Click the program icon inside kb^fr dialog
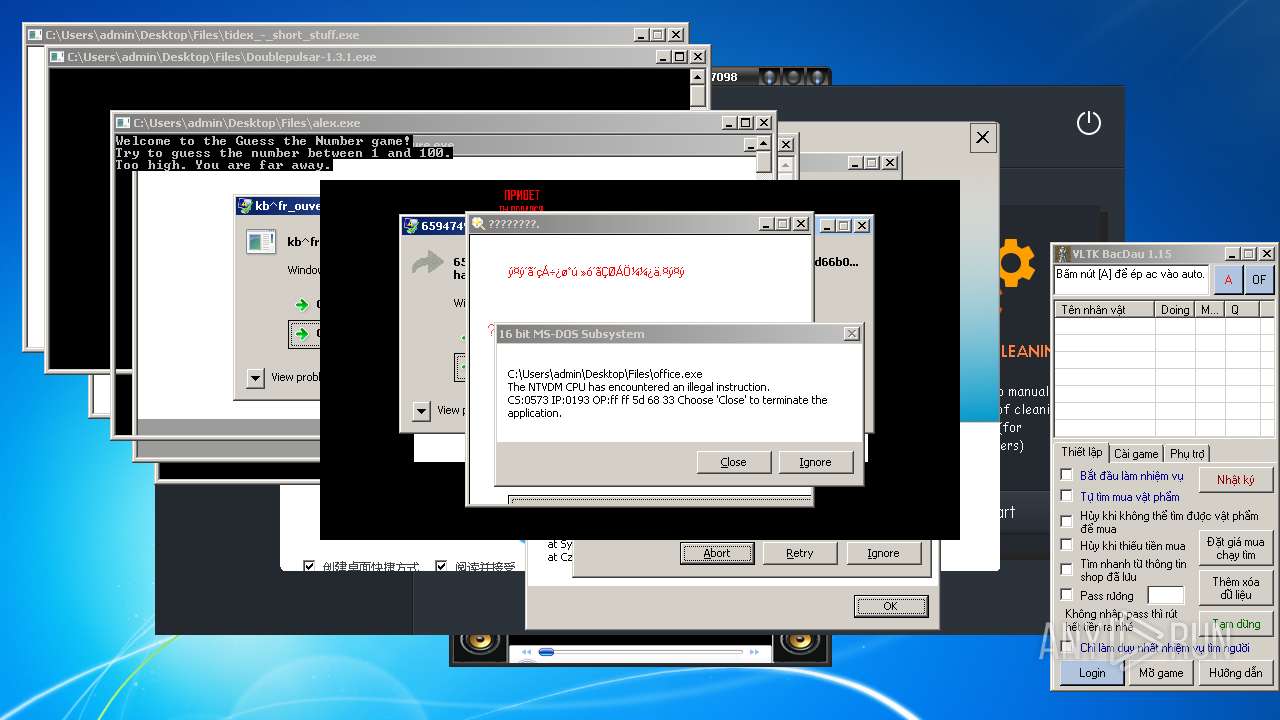Image resolution: width=1280 pixels, height=720 pixels. click(x=261, y=241)
